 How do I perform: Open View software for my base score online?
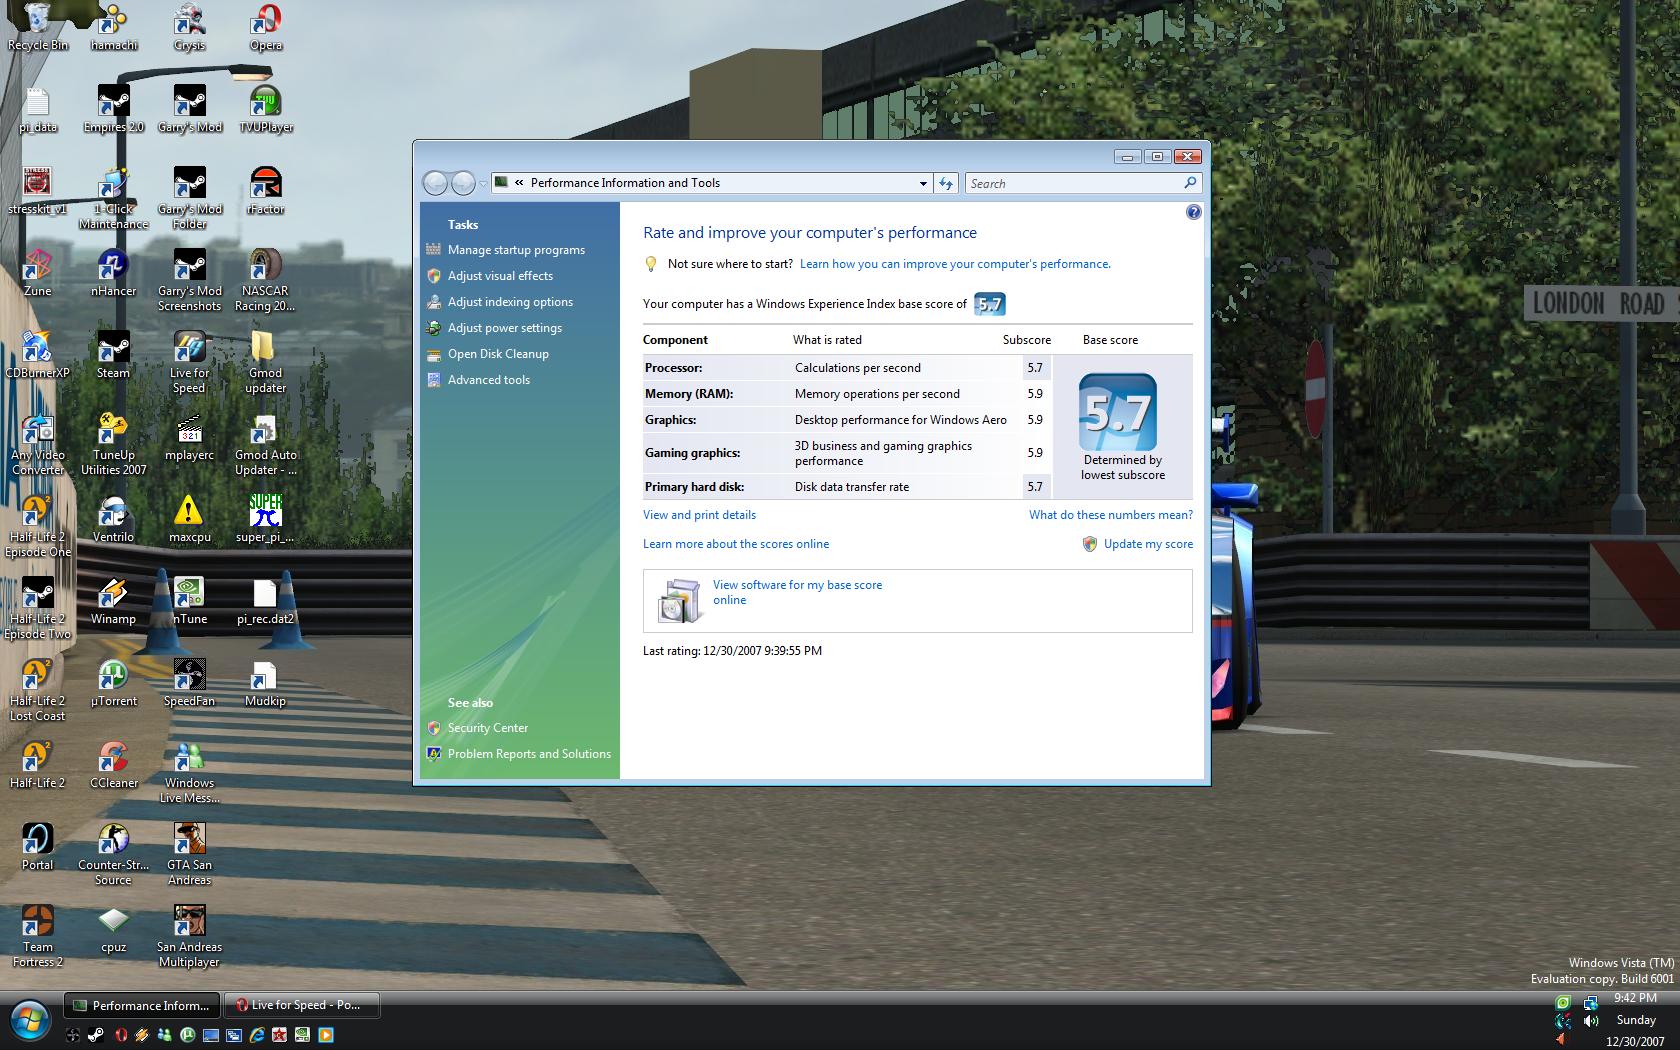pyautogui.click(x=797, y=592)
